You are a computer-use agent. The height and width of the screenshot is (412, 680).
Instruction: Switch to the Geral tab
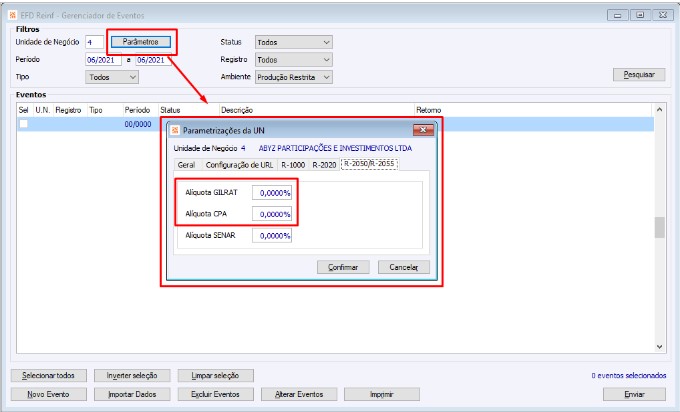click(x=186, y=165)
